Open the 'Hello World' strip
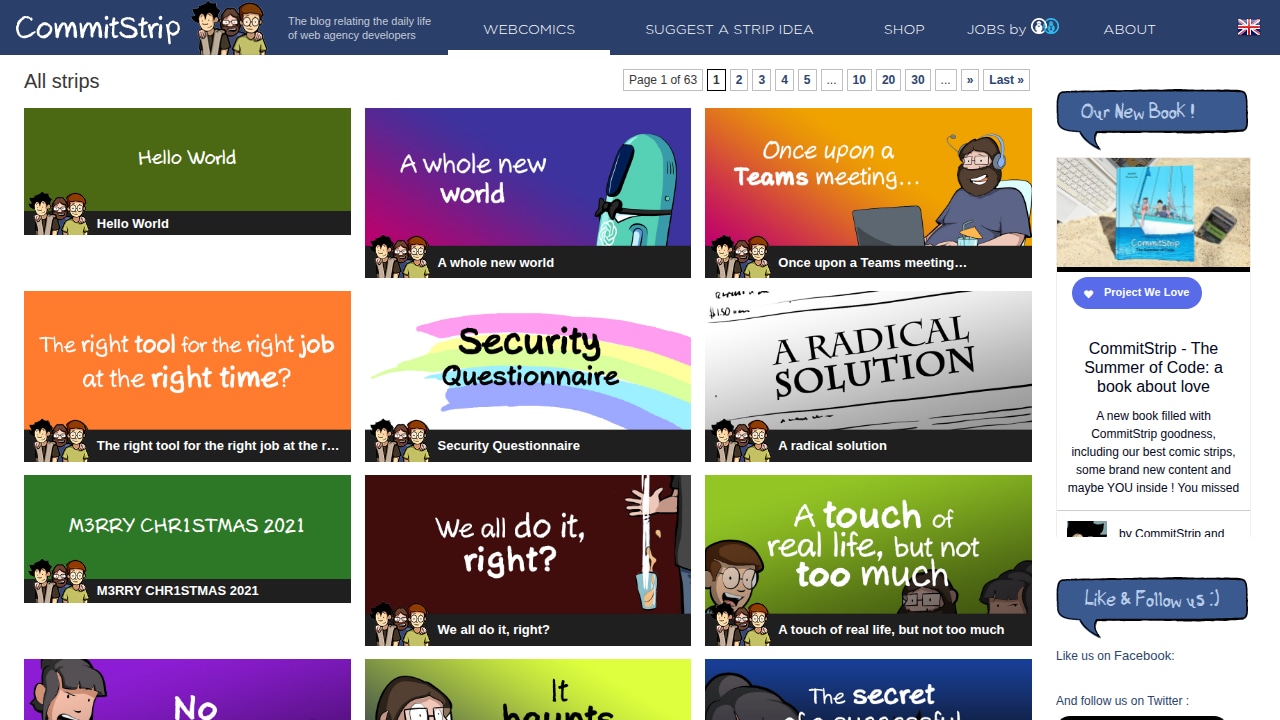Screen dimensions: 1280x720 (187, 171)
